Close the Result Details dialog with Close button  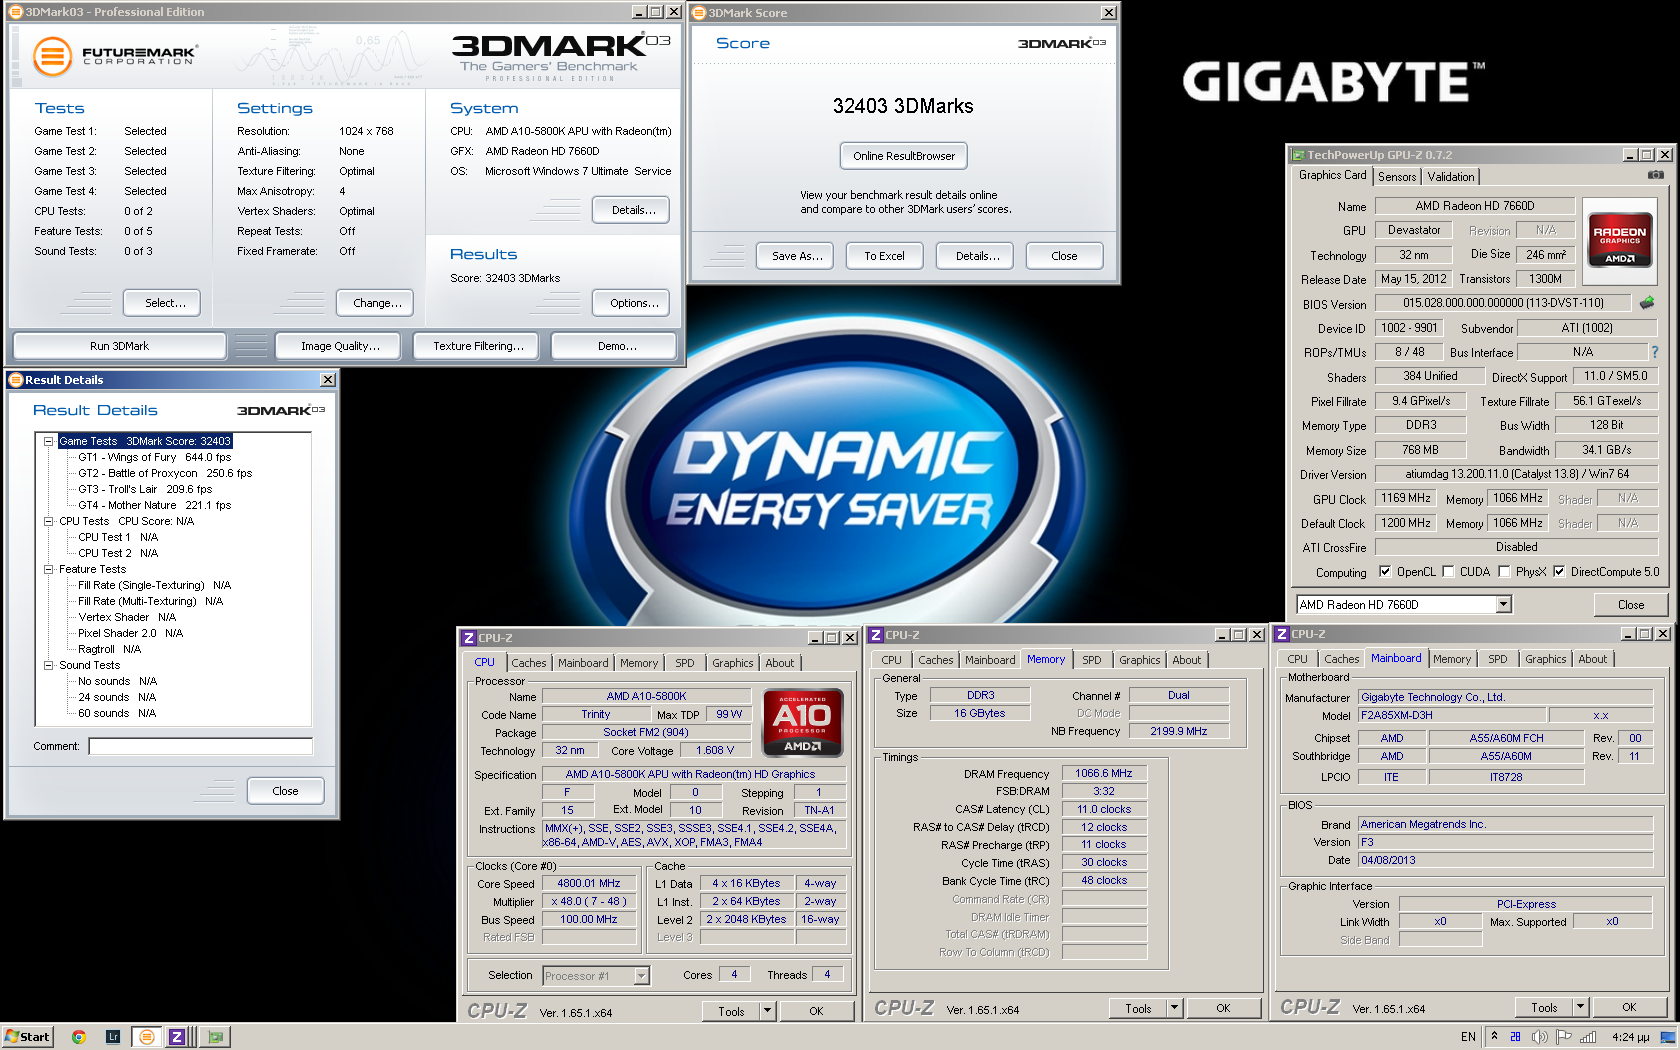(x=285, y=791)
